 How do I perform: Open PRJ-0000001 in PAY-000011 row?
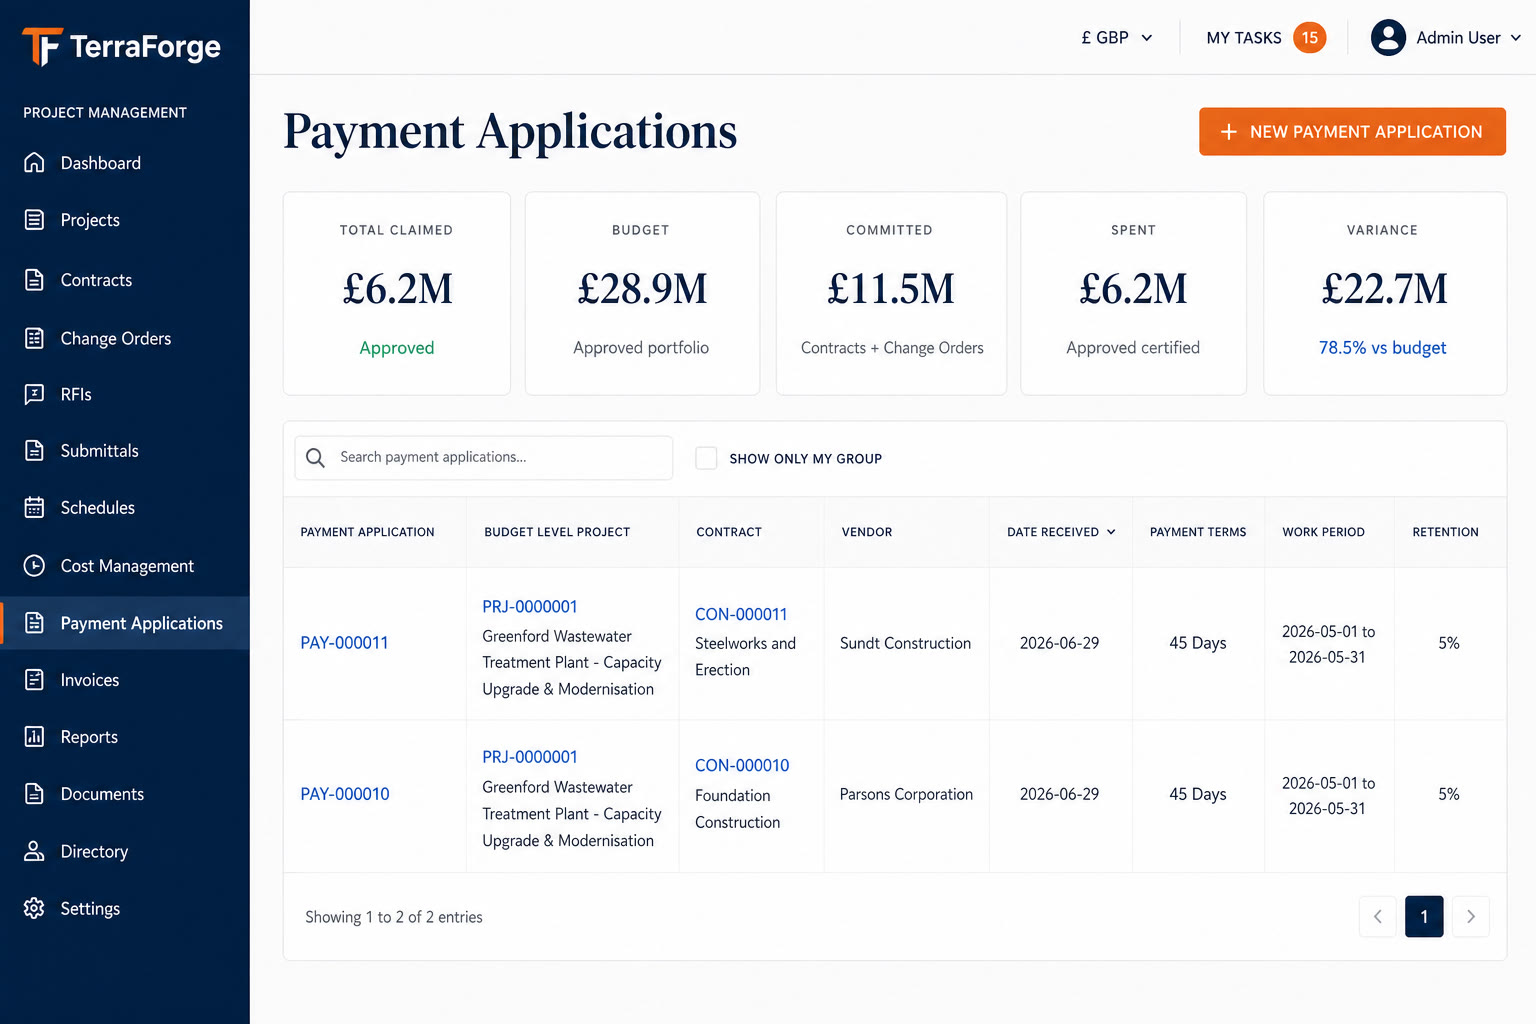530,606
